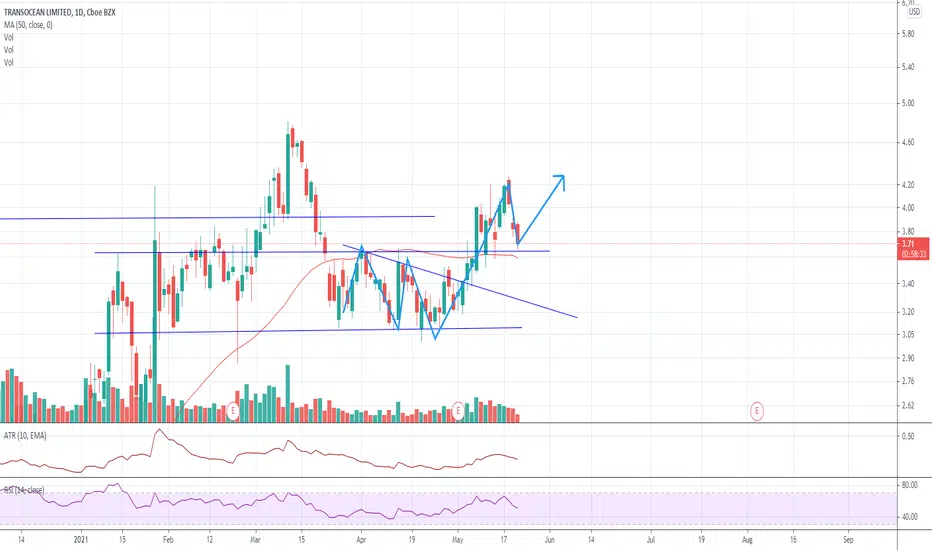Click the 3.05 price axis label
The height and width of the screenshot is (550, 932).
coord(908,335)
